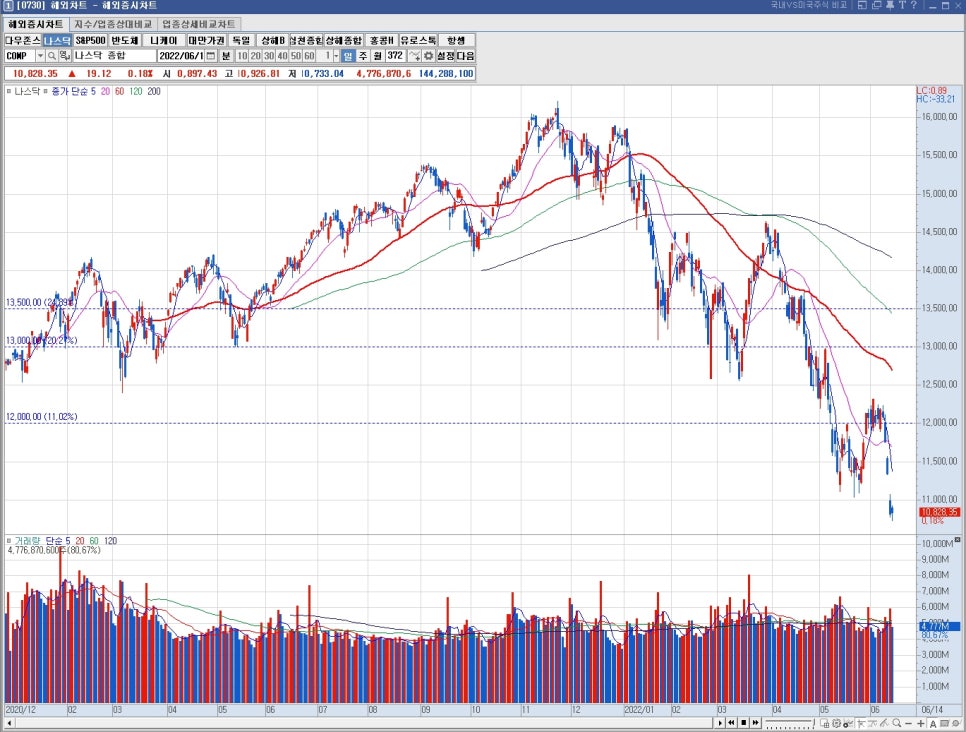The image size is (966, 732).
Task: Click the bottom gear-frame settings icon
Action: [x=836, y=723]
